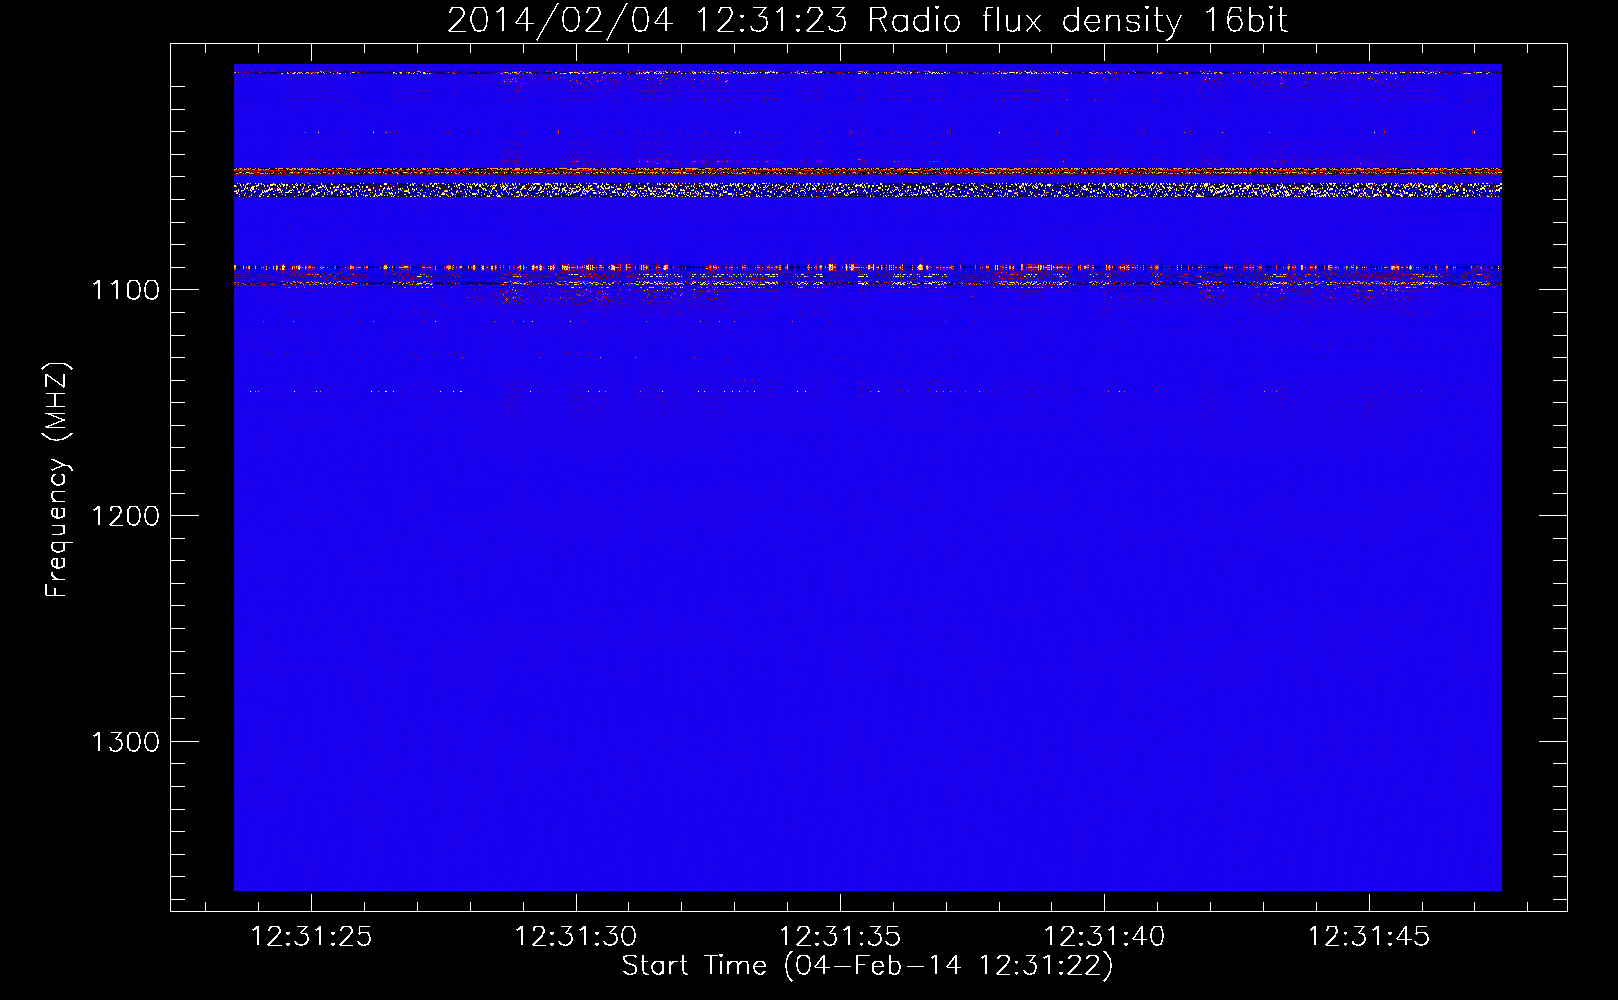Click the plot title '2014/02/04 12:31:23 Radio flux density 16bit'
The image size is (1618, 1000).
(867, 20)
